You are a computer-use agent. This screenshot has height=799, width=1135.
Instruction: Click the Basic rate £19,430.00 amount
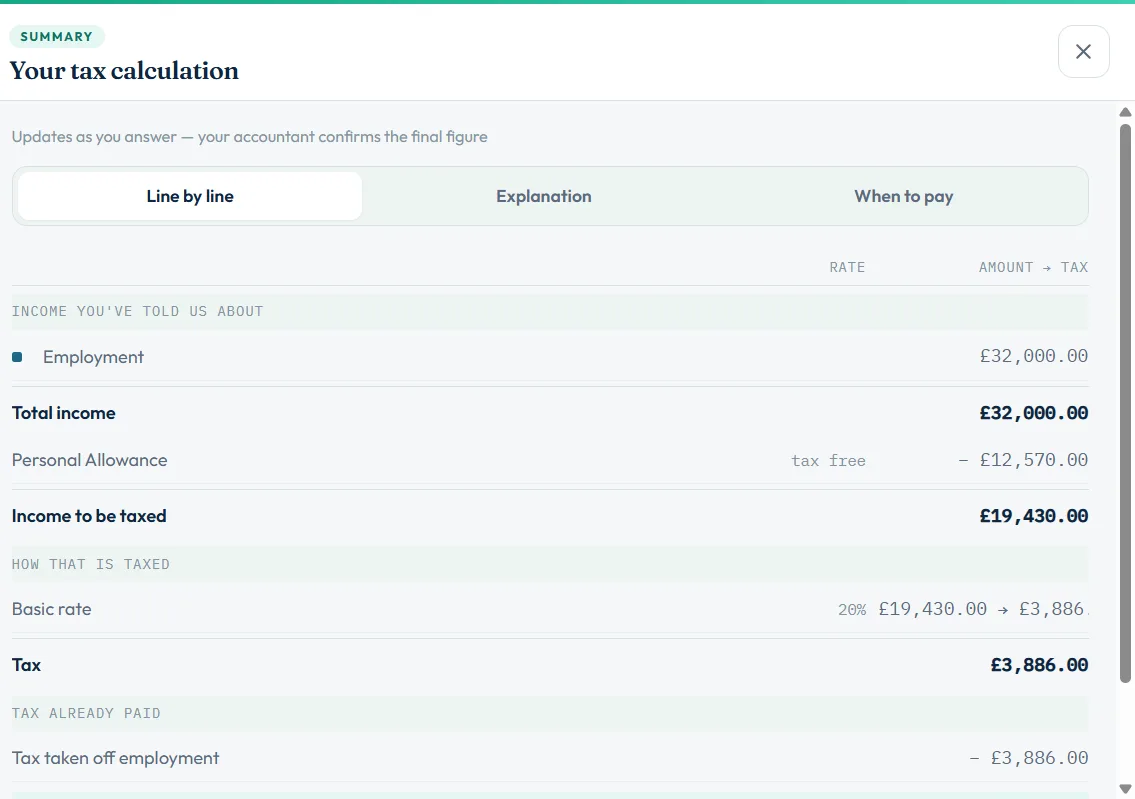[932, 609]
